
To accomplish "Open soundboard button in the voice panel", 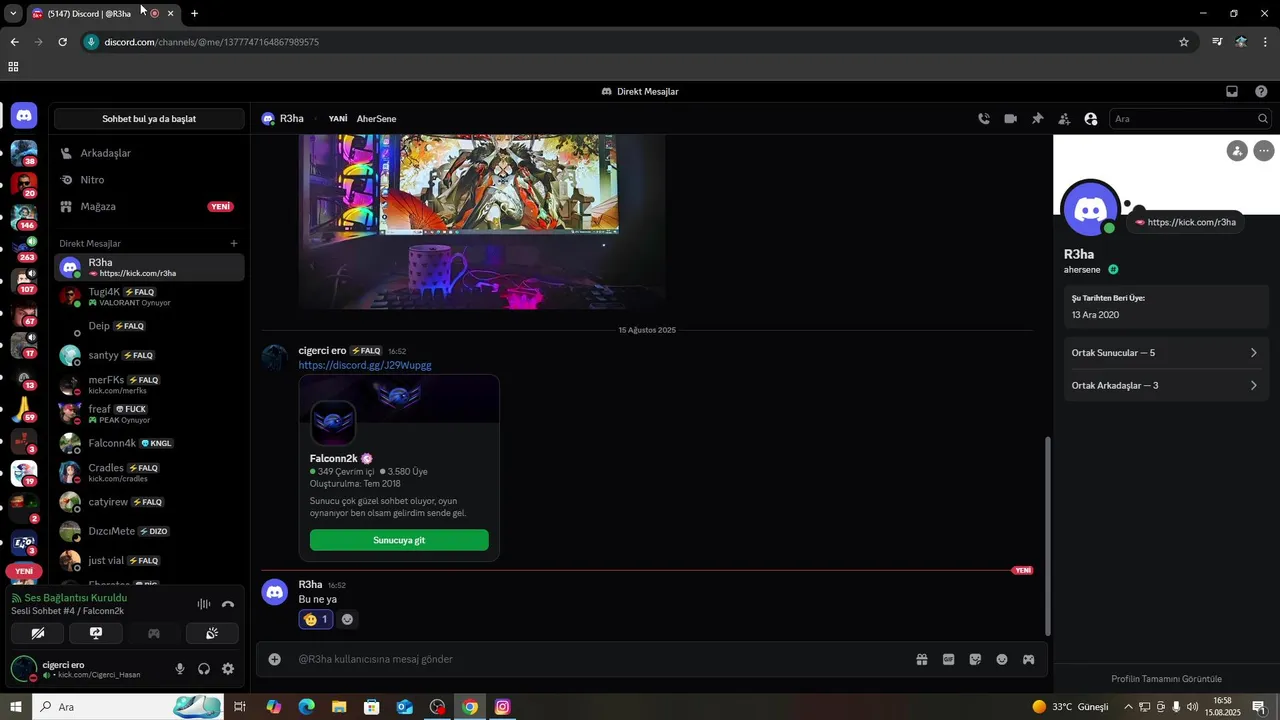I will [212, 633].
